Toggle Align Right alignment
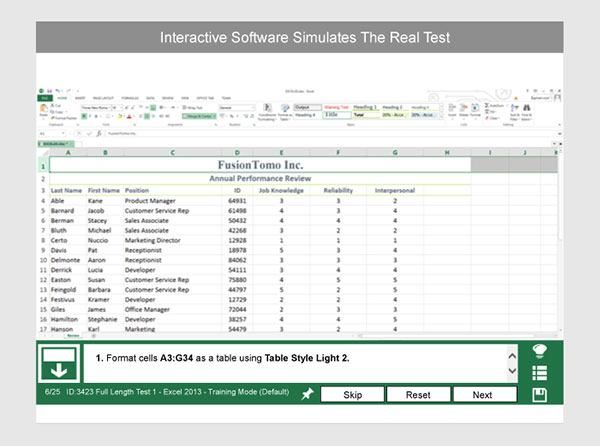Viewport: 600px width, 446px height. pos(153,116)
